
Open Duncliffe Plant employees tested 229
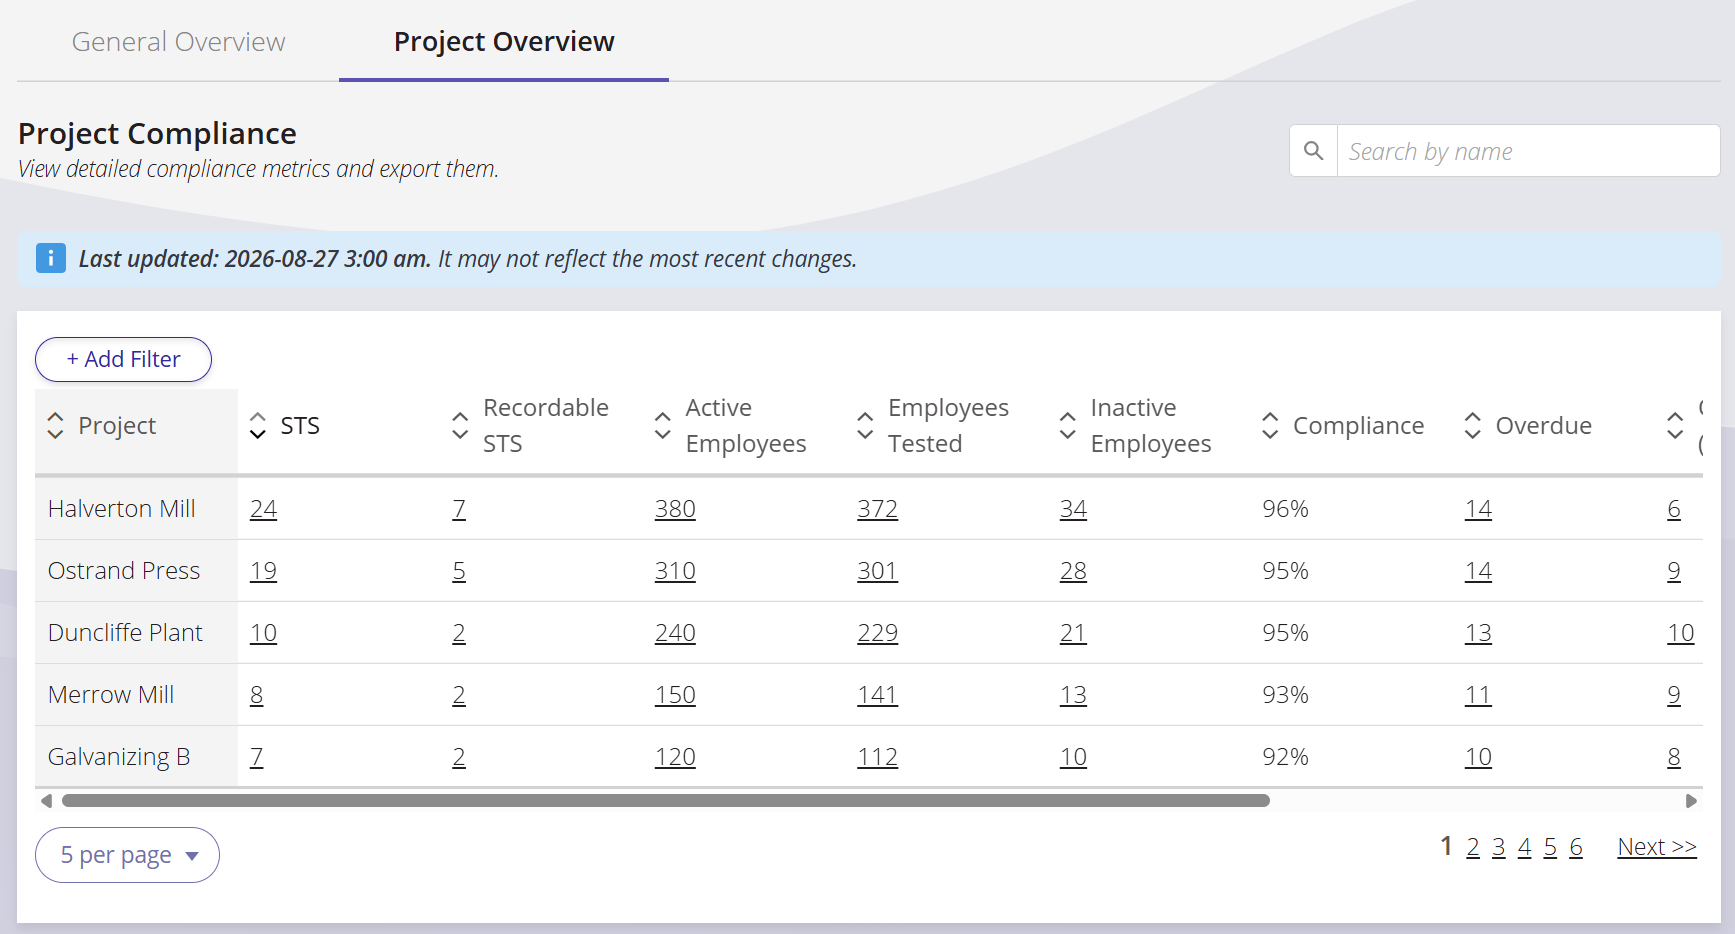point(877,633)
